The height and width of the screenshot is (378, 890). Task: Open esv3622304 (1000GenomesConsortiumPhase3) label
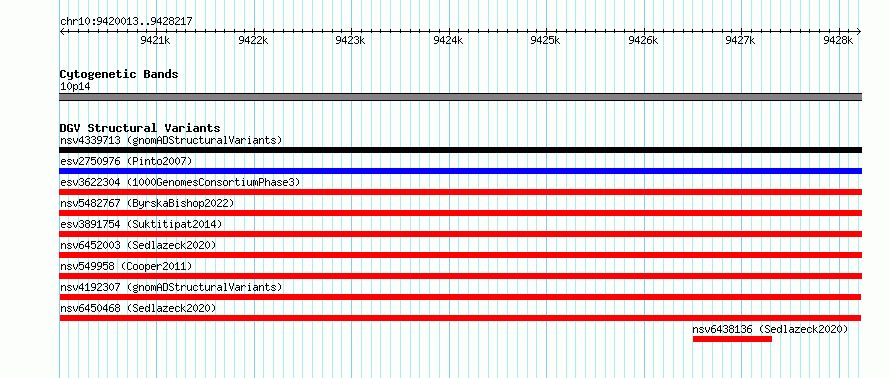[x=180, y=182]
